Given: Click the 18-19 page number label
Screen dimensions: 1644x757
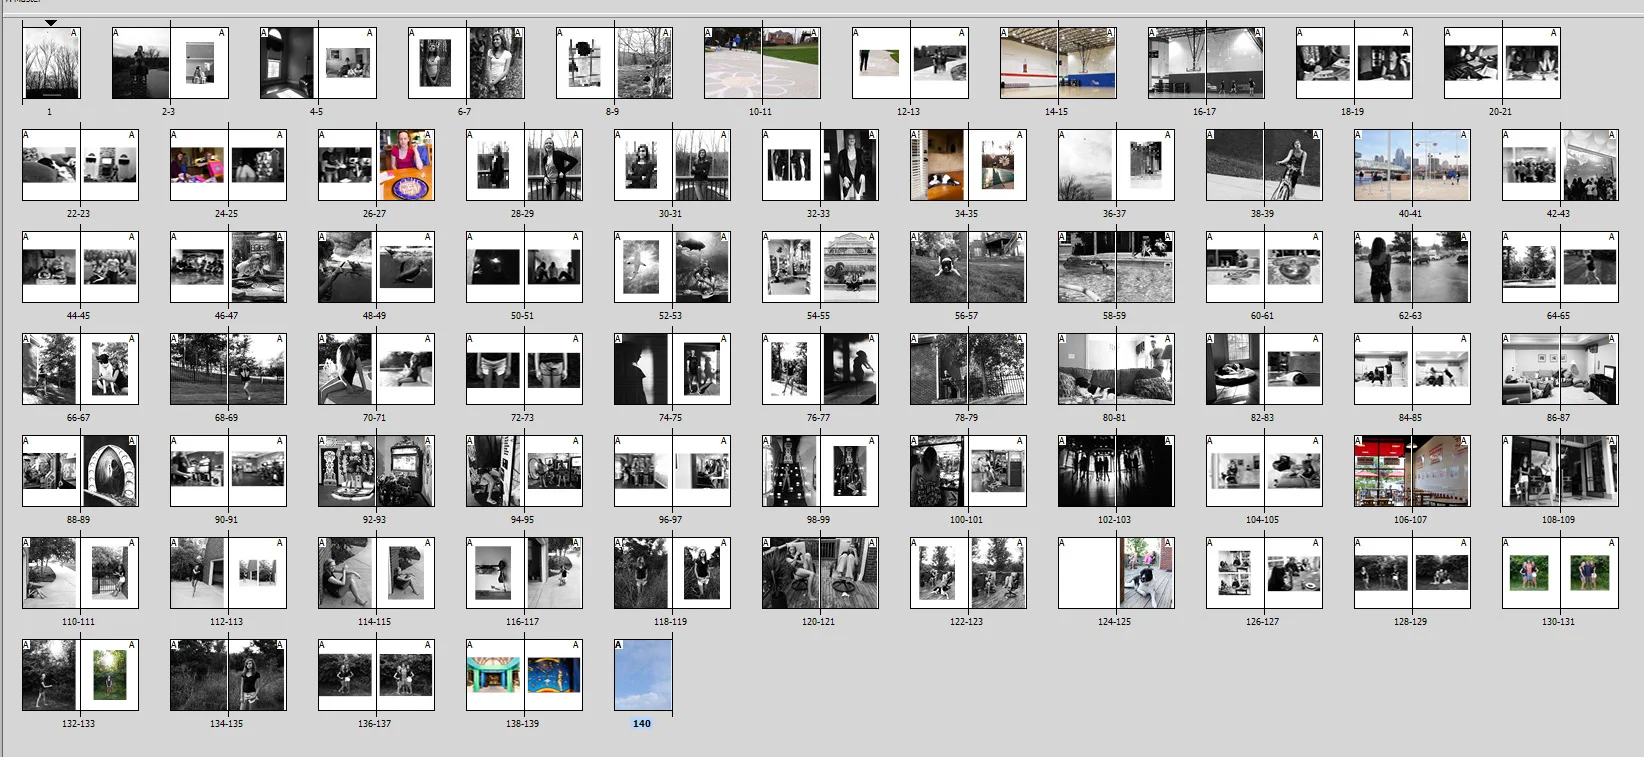Looking at the screenshot, I should point(1353,111).
